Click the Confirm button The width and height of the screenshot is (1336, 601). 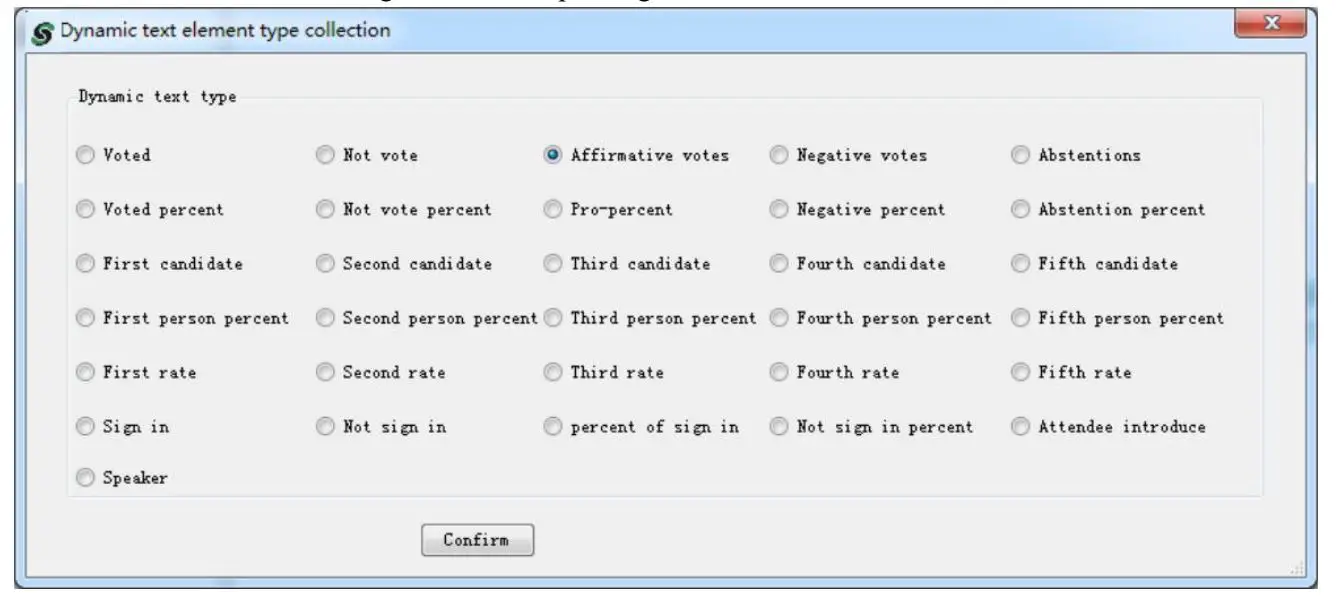pyautogui.click(x=477, y=540)
